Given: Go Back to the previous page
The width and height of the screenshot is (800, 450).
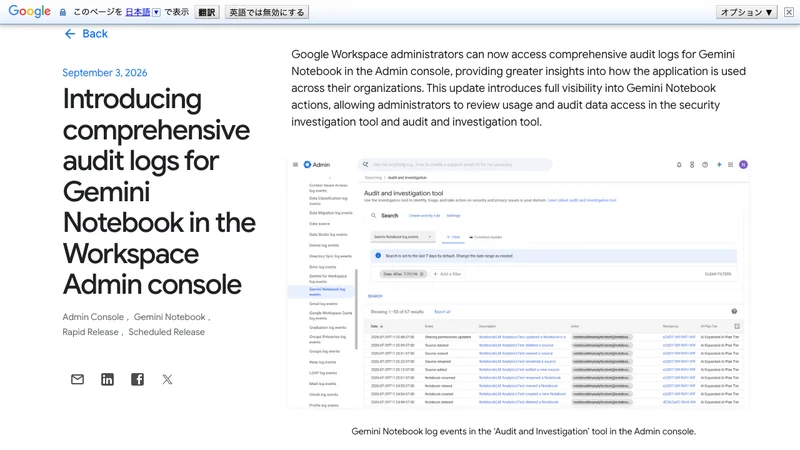Looking at the screenshot, I should (x=86, y=34).
